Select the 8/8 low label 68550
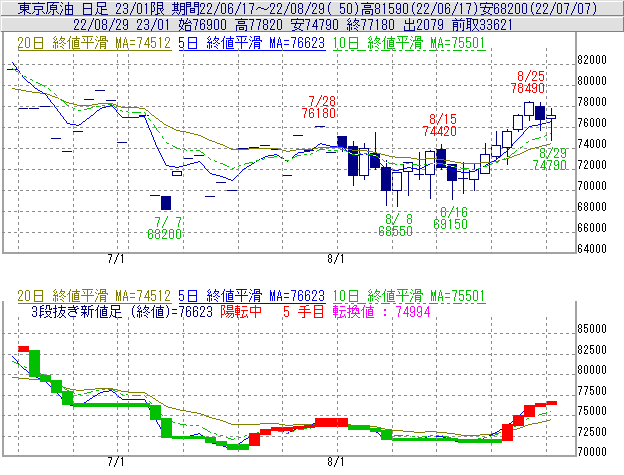This screenshot has width=624, height=475. coord(395,230)
